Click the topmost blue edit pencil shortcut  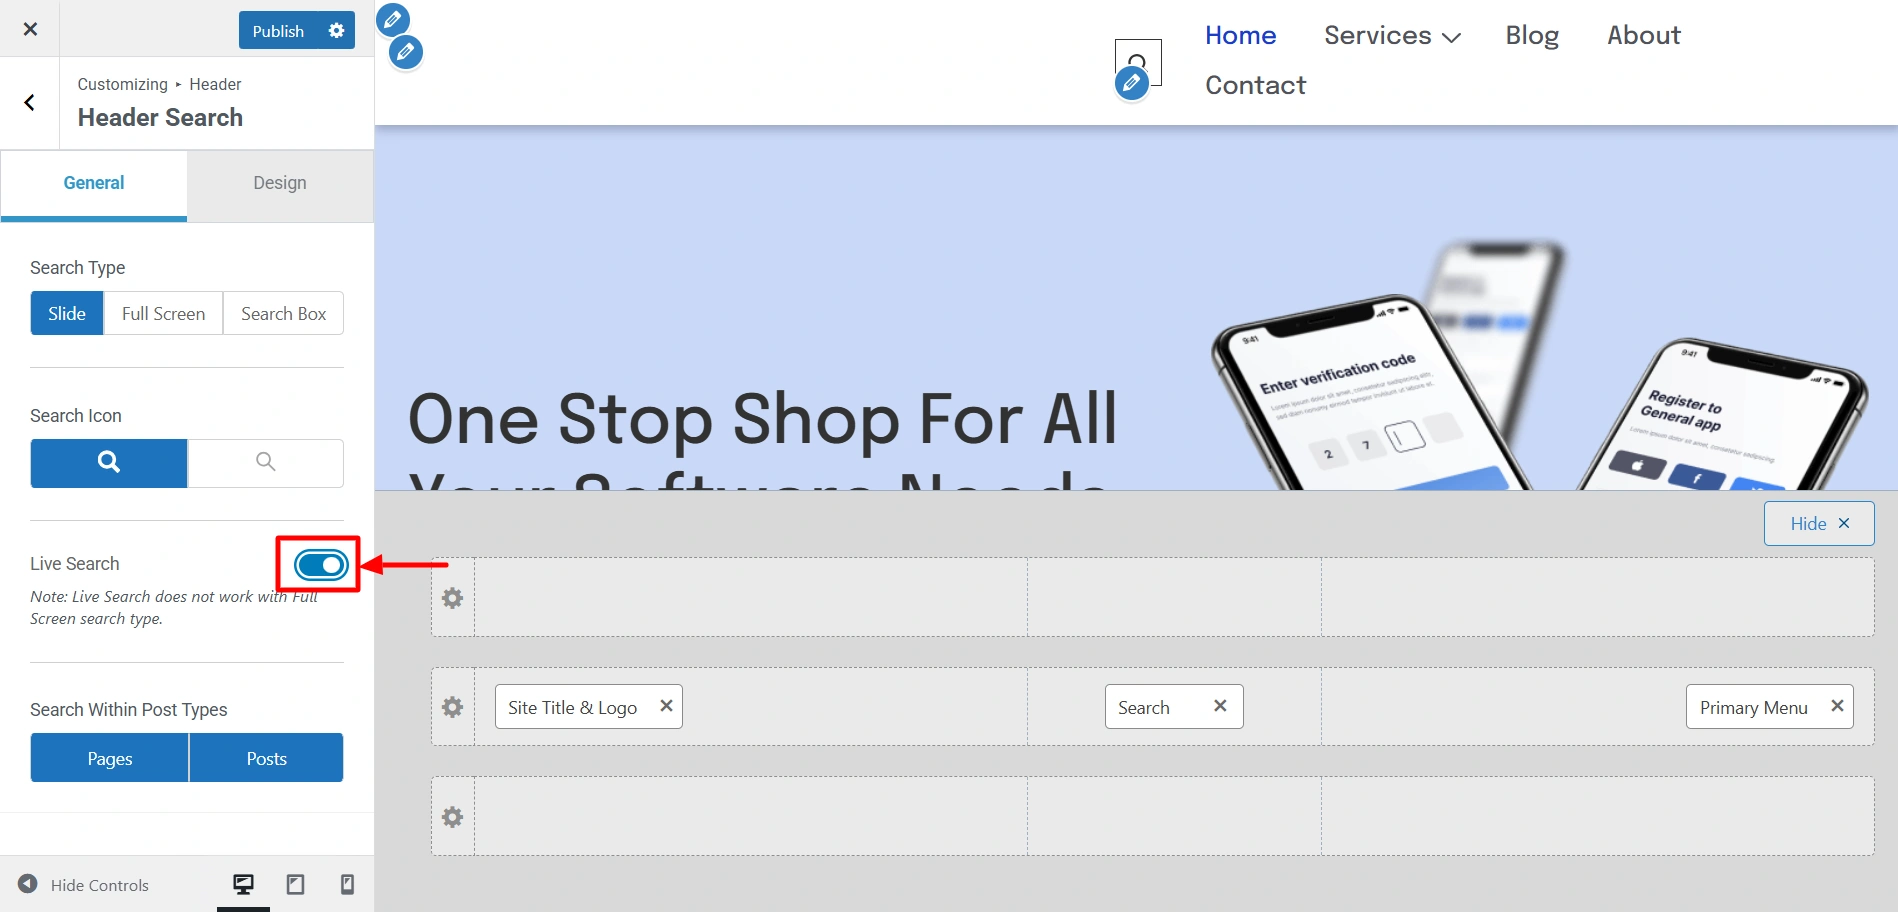tap(393, 19)
